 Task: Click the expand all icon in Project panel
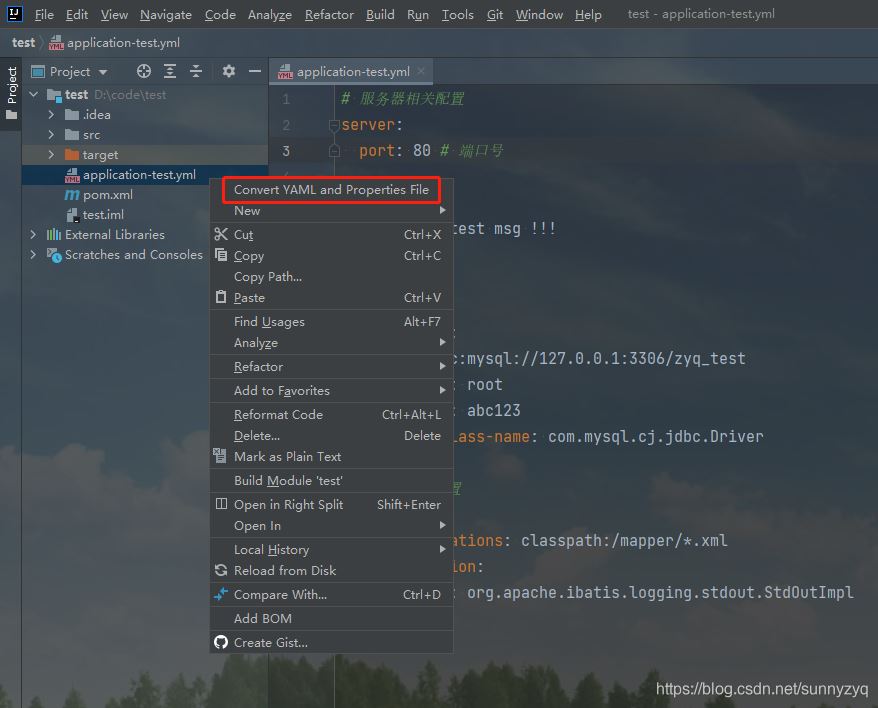click(x=170, y=71)
